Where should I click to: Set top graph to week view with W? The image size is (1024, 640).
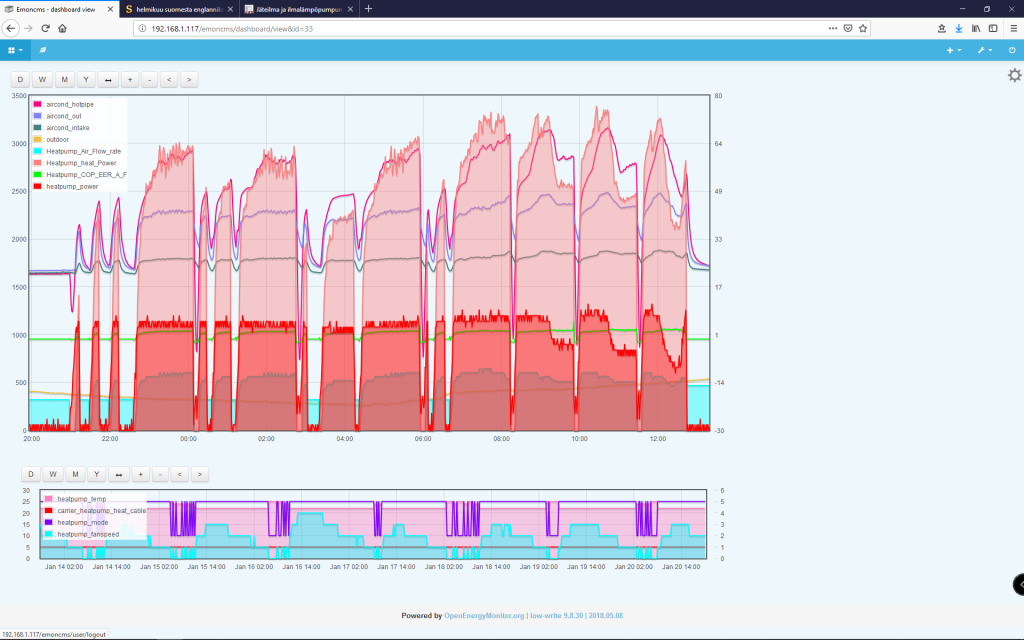42,79
